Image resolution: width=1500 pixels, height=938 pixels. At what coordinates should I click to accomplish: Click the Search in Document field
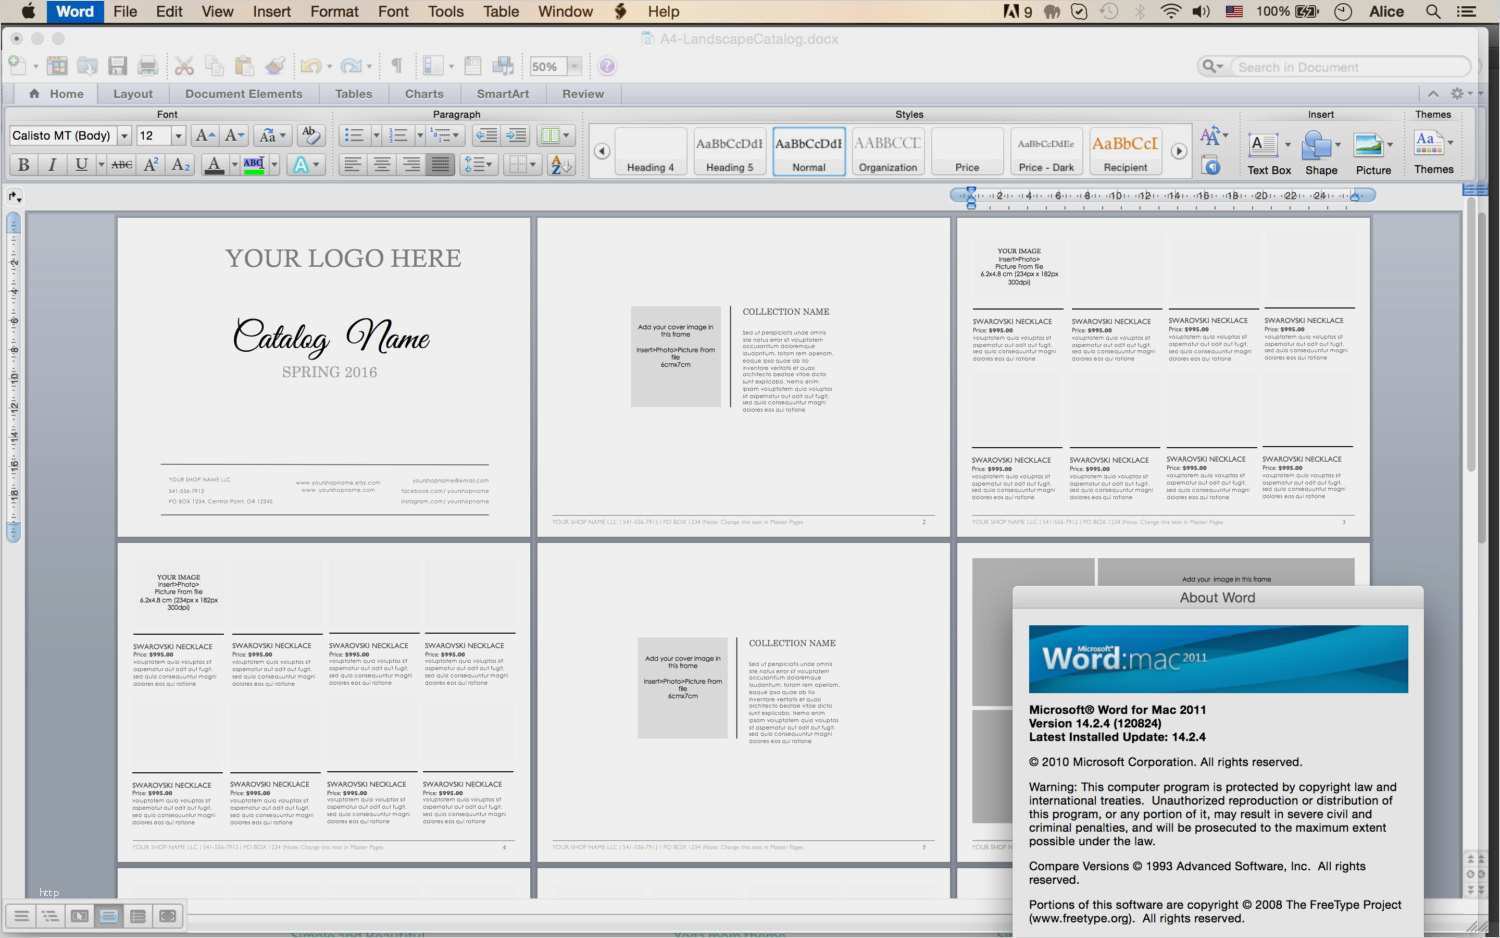[1348, 67]
